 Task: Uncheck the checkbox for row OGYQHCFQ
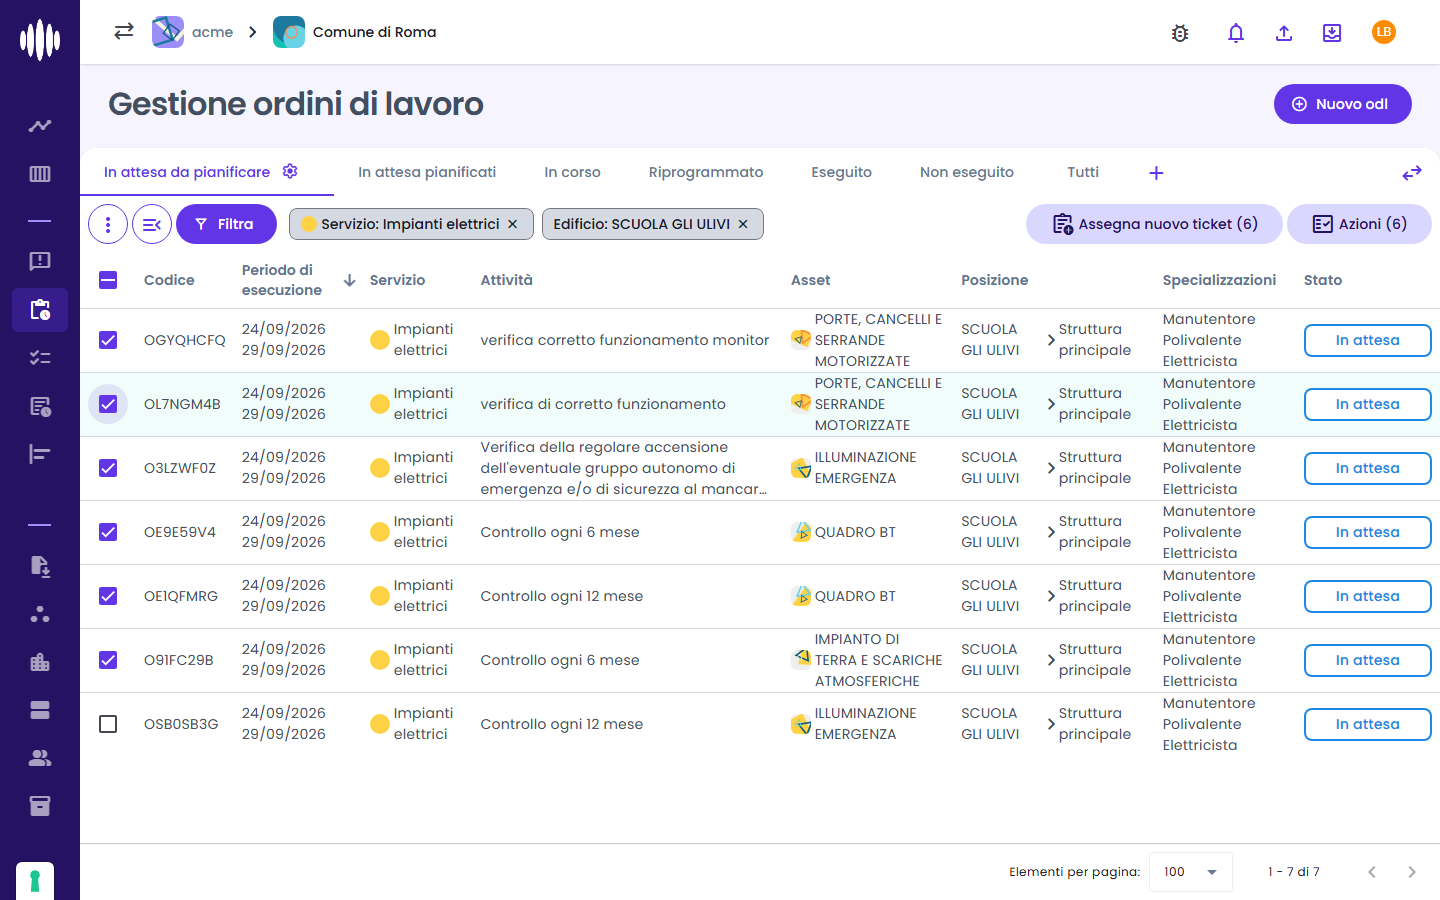point(108,340)
